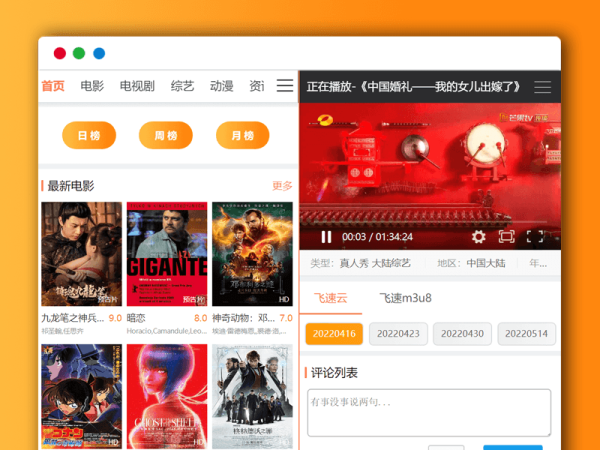Pause the video playback

pyautogui.click(x=326, y=237)
